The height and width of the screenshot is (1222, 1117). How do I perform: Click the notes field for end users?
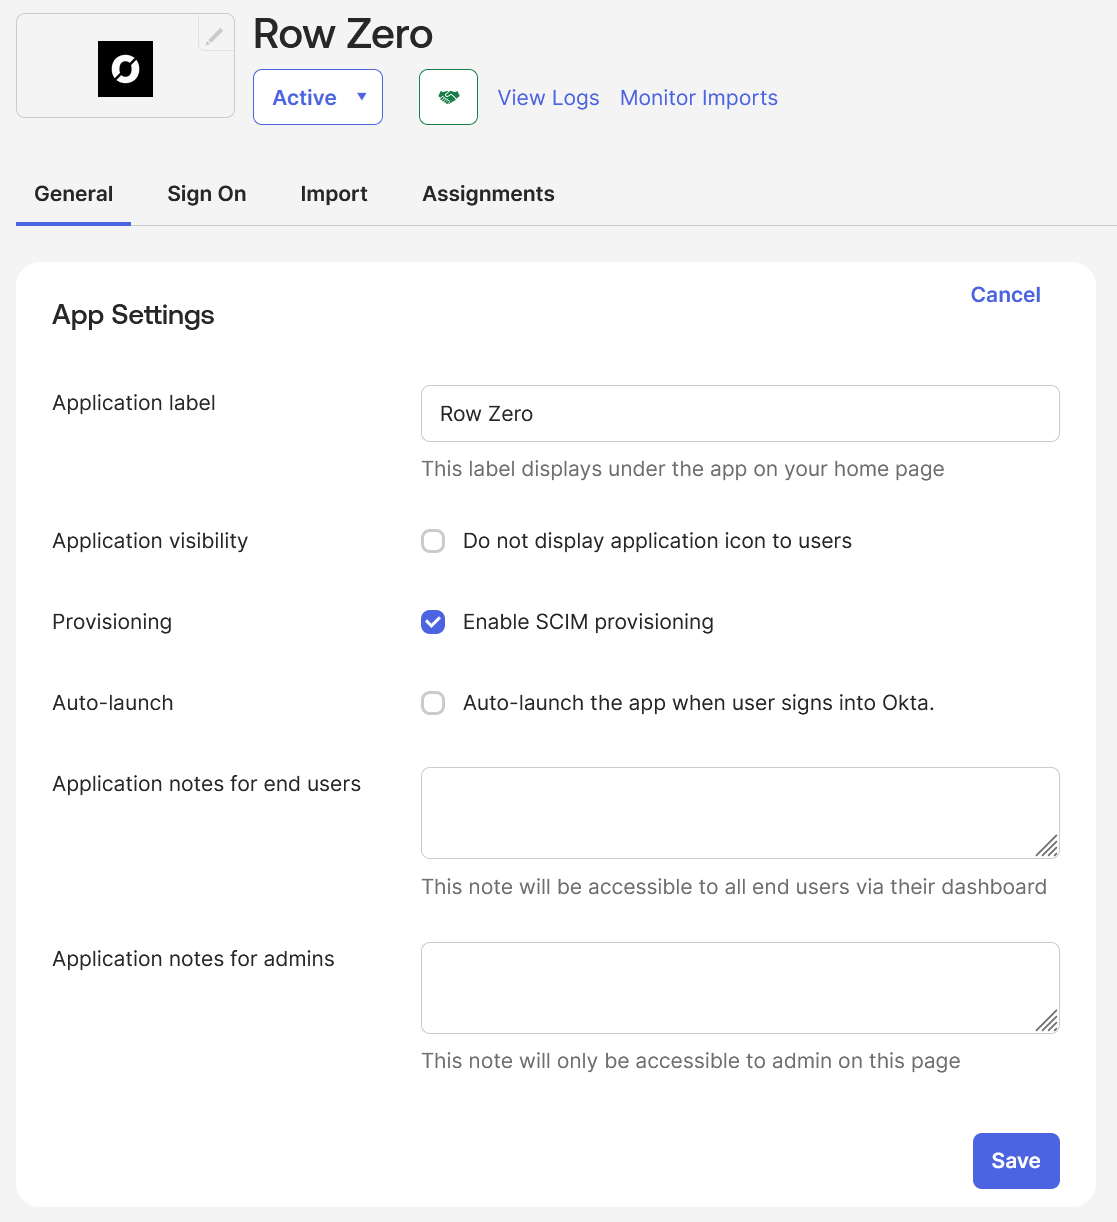[x=740, y=812]
